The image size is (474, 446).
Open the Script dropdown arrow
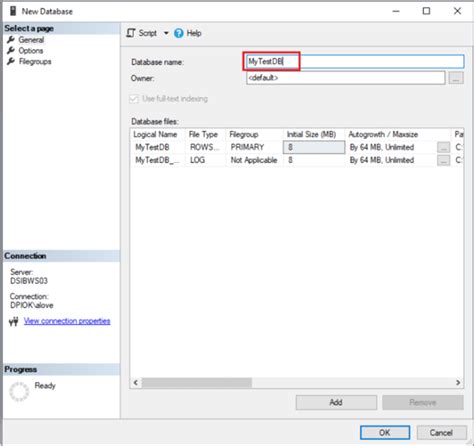tap(166, 33)
